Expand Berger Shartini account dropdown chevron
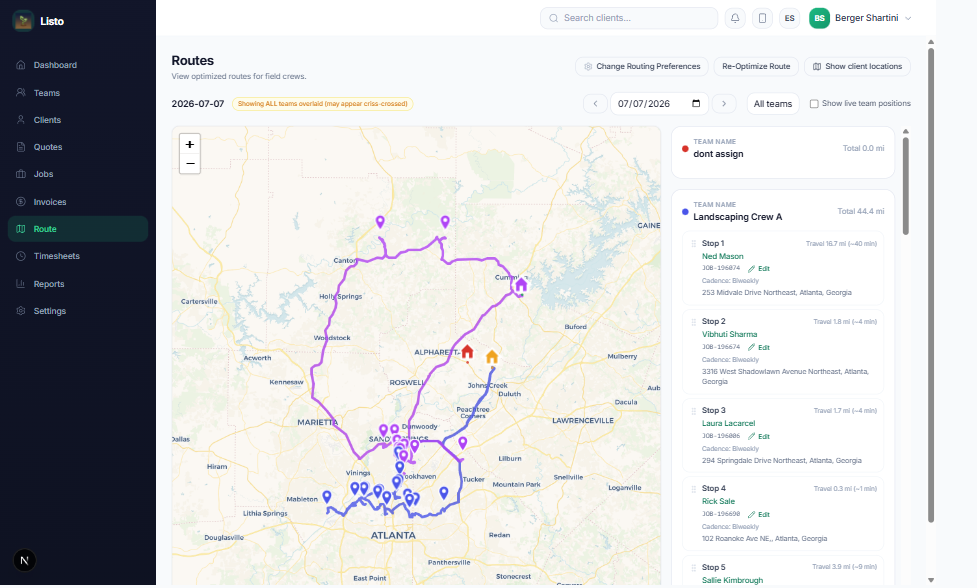 (x=908, y=18)
